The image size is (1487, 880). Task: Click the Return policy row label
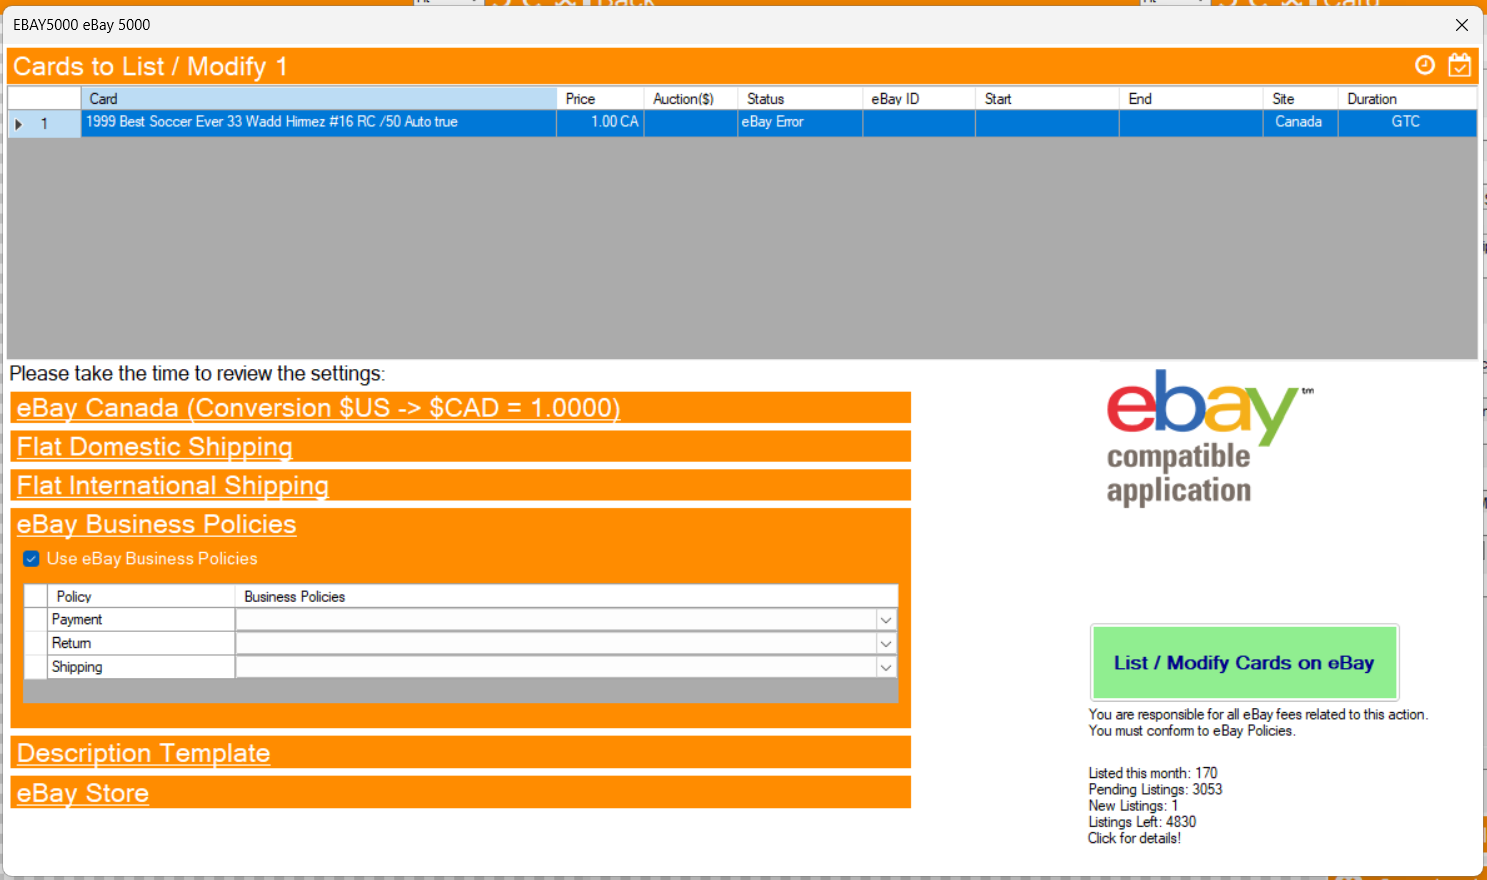click(141, 644)
